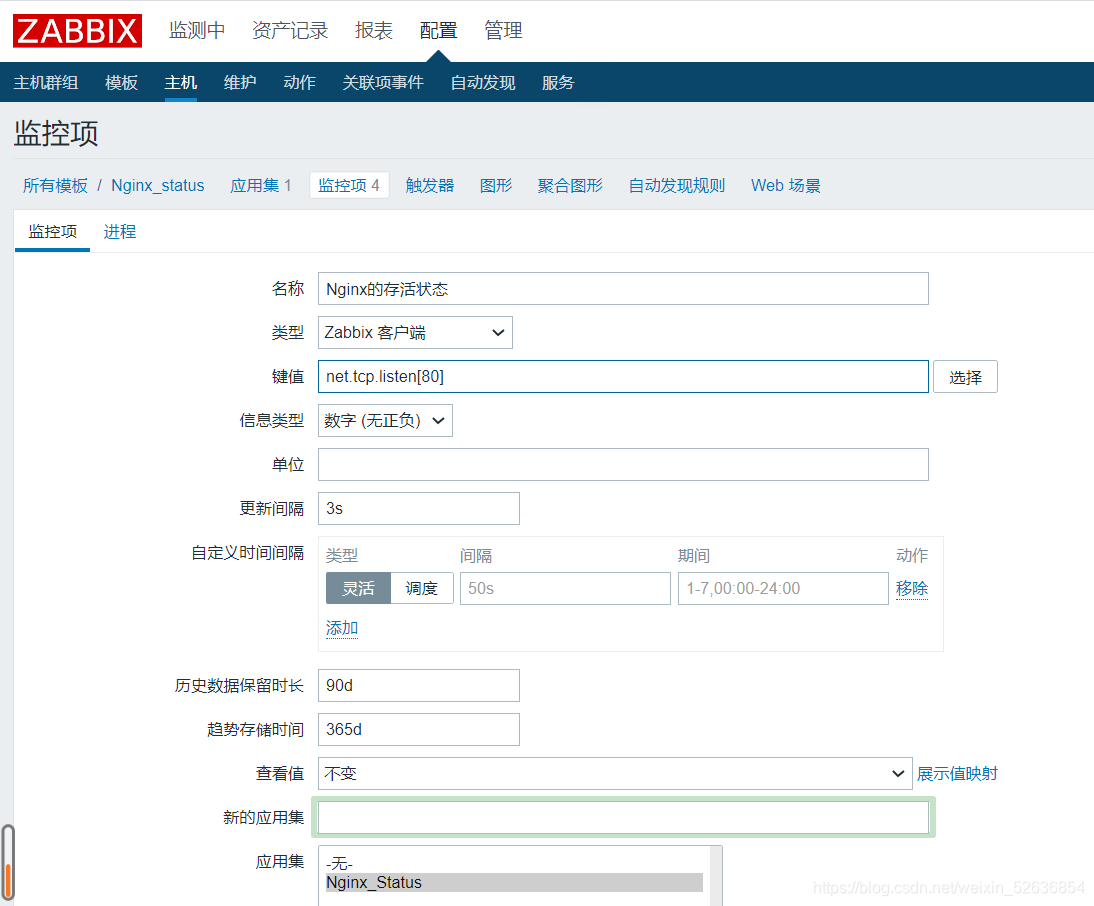Open 展示值映射 link

click(x=957, y=773)
